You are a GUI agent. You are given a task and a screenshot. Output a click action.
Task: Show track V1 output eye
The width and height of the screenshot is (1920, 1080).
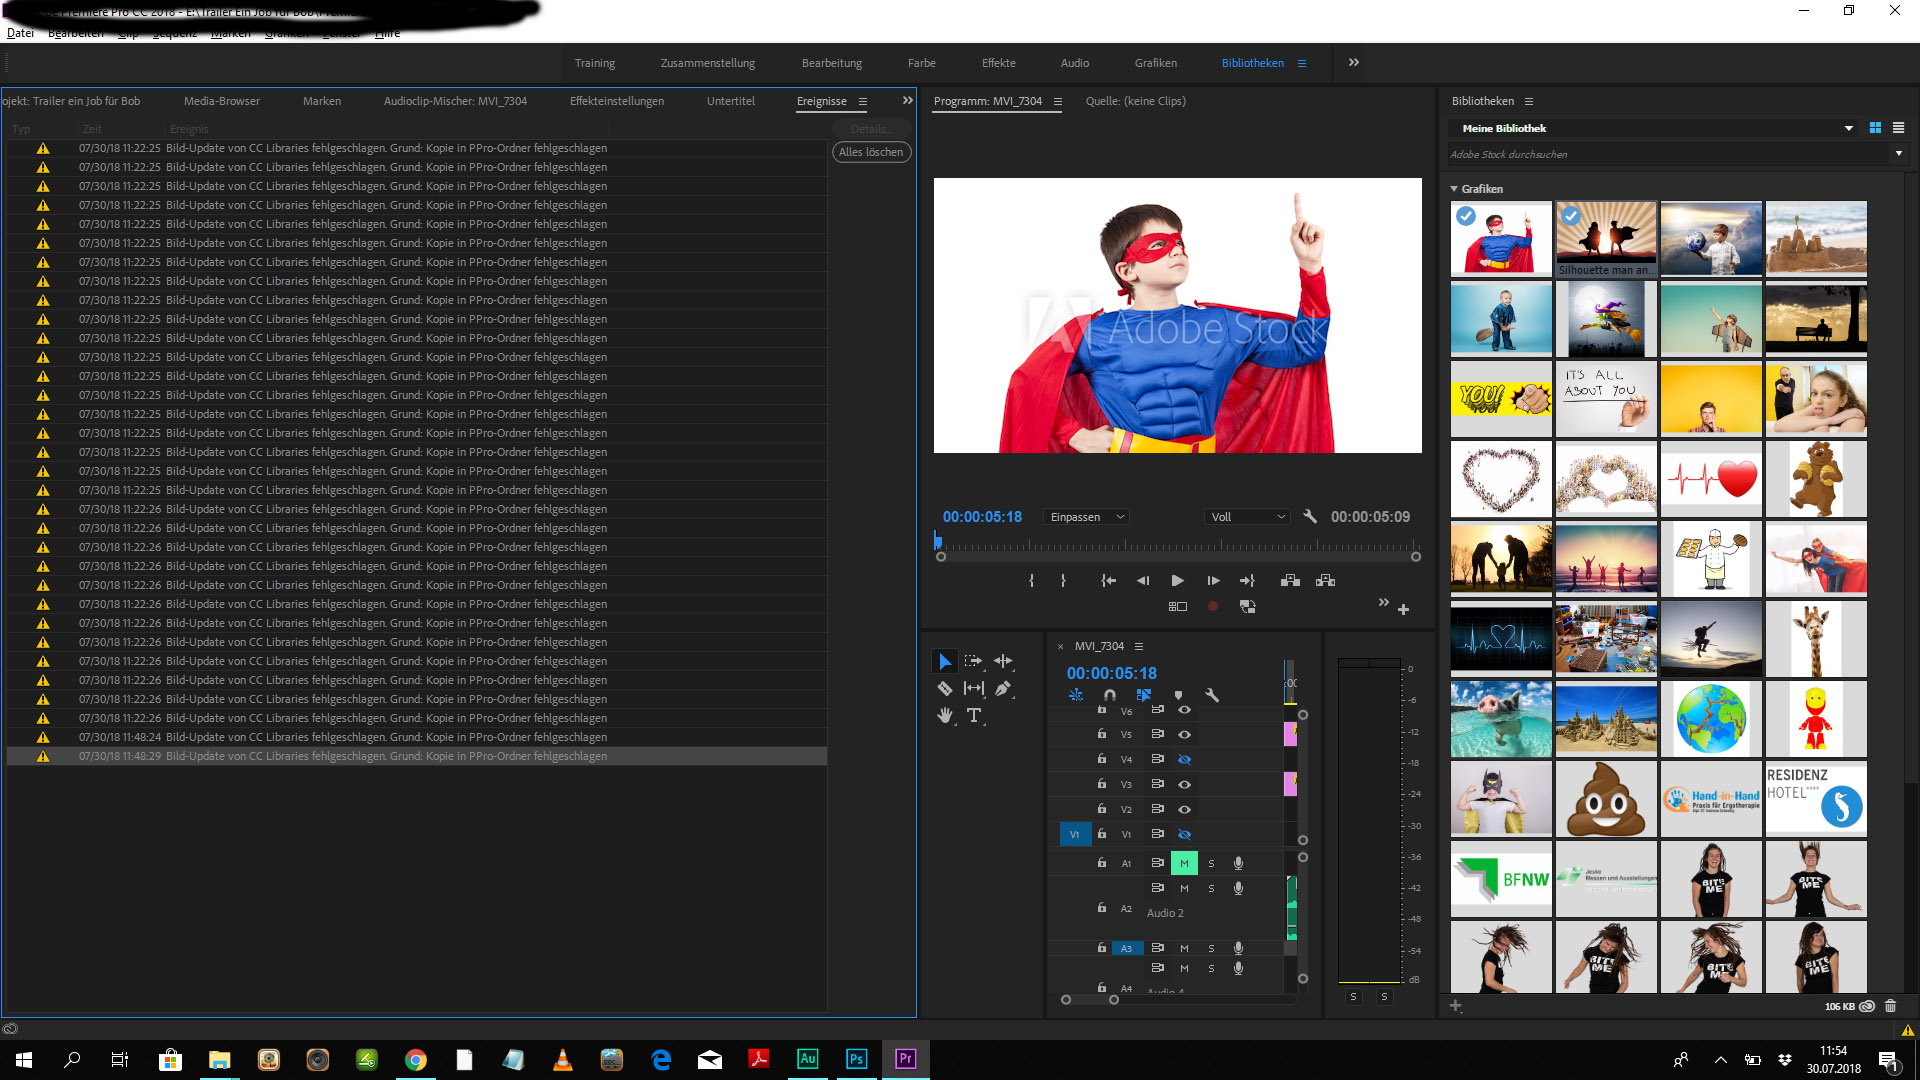pyautogui.click(x=1184, y=834)
